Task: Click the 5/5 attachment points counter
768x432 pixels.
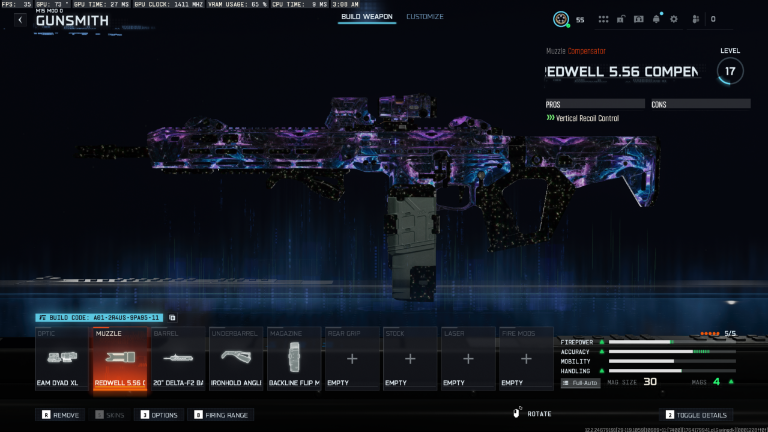Action: click(730, 333)
